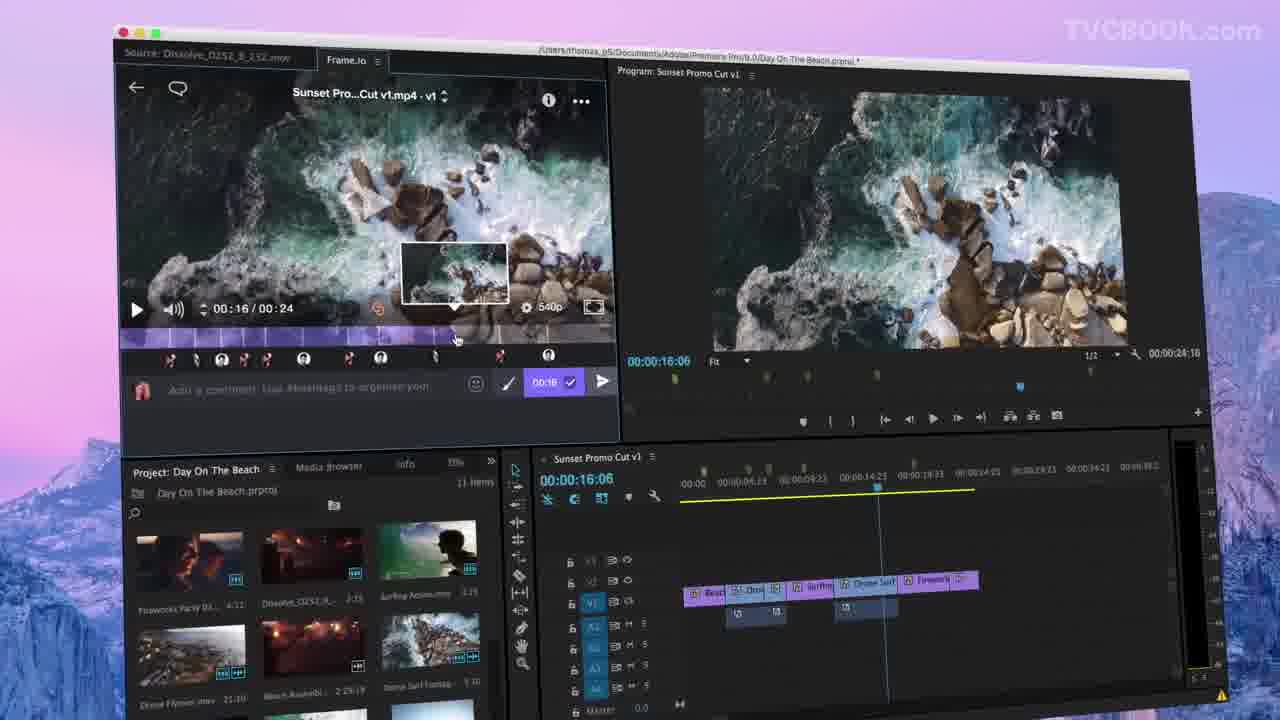Screen dimensions: 1280x720
Task: Show more Project panel tabs chevron
Action: [491, 461]
